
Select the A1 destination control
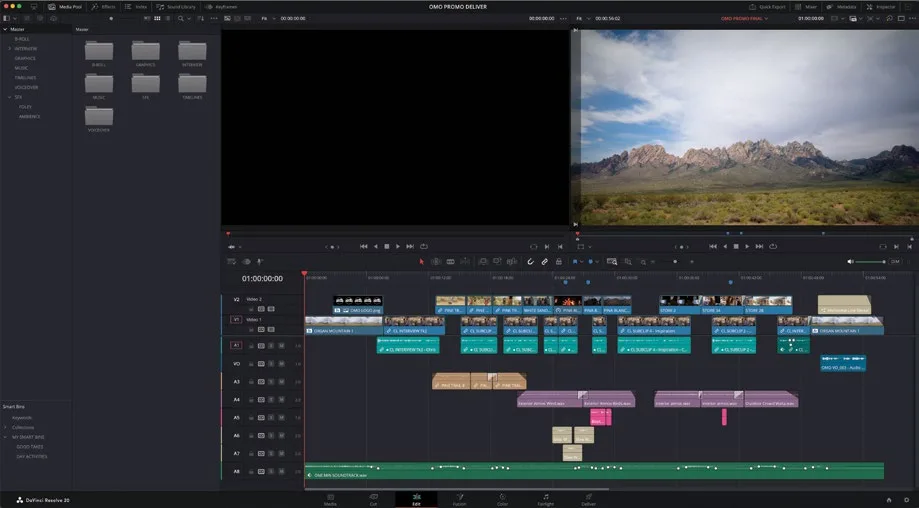(x=236, y=345)
